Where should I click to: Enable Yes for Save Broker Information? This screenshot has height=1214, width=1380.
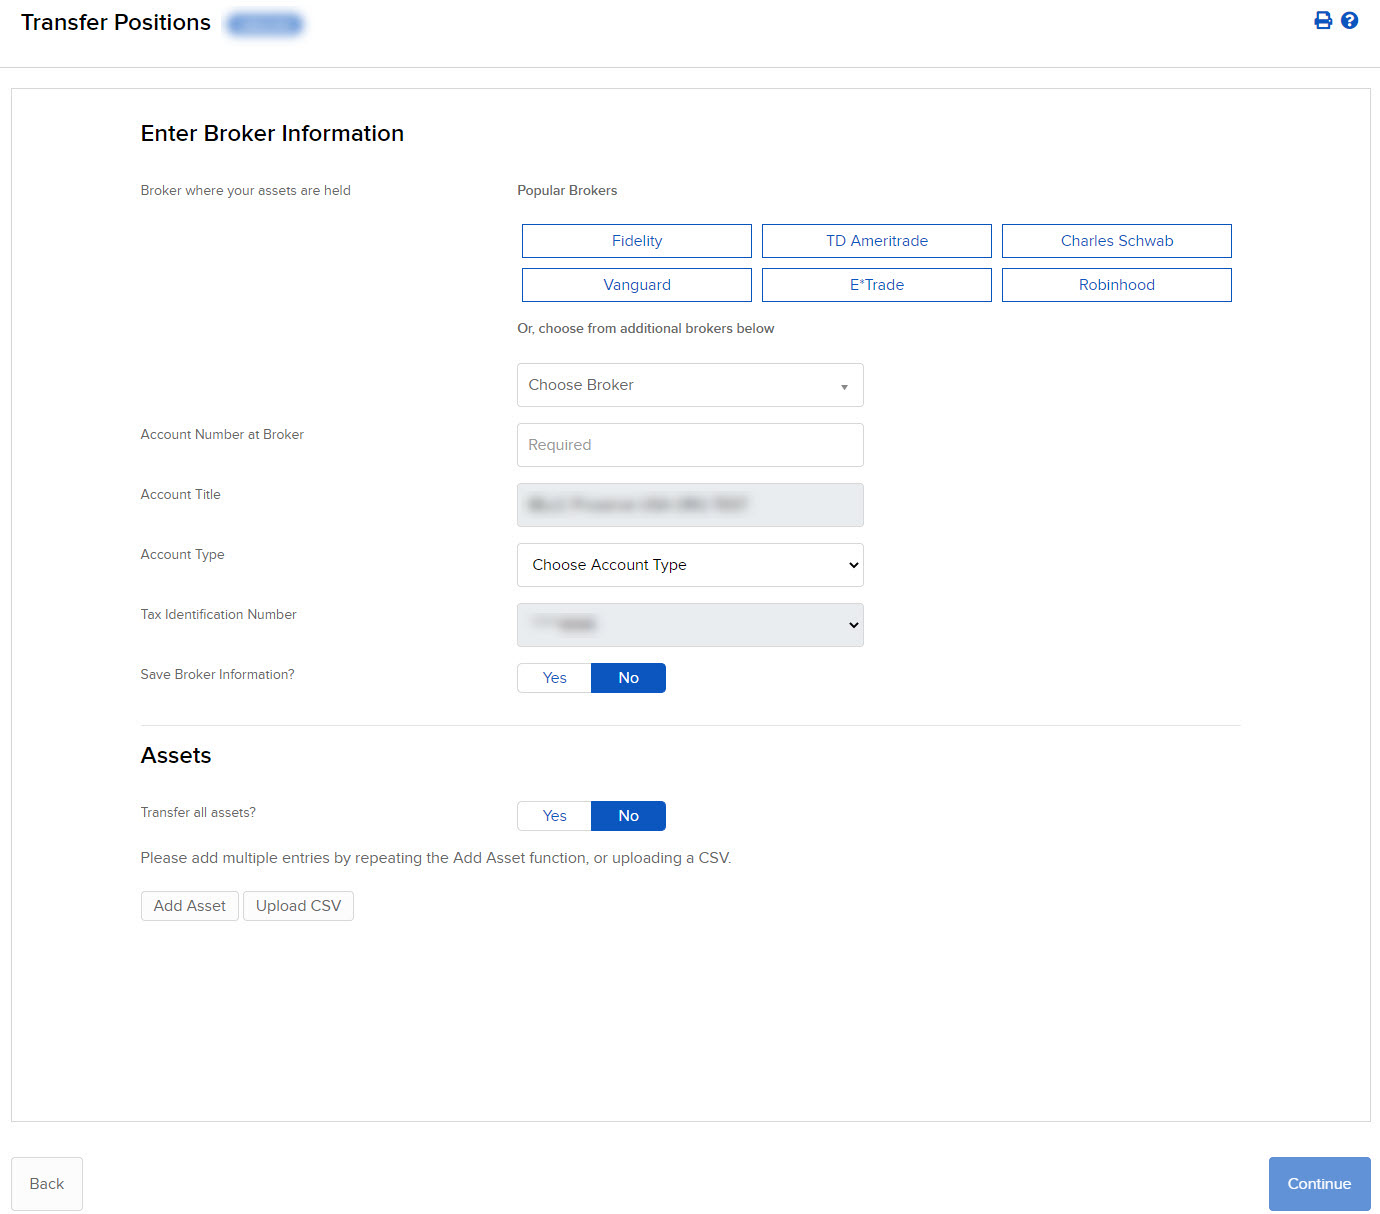pyautogui.click(x=553, y=677)
